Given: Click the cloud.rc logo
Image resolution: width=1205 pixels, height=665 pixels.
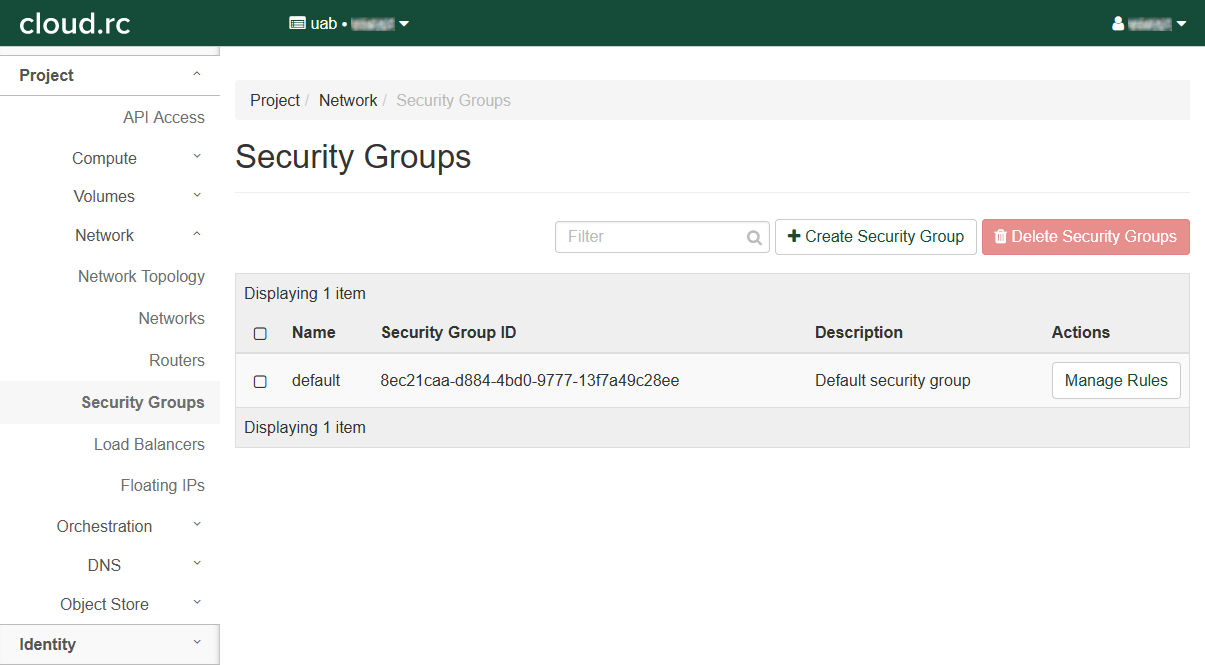Looking at the screenshot, I should pyautogui.click(x=75, y=23).
